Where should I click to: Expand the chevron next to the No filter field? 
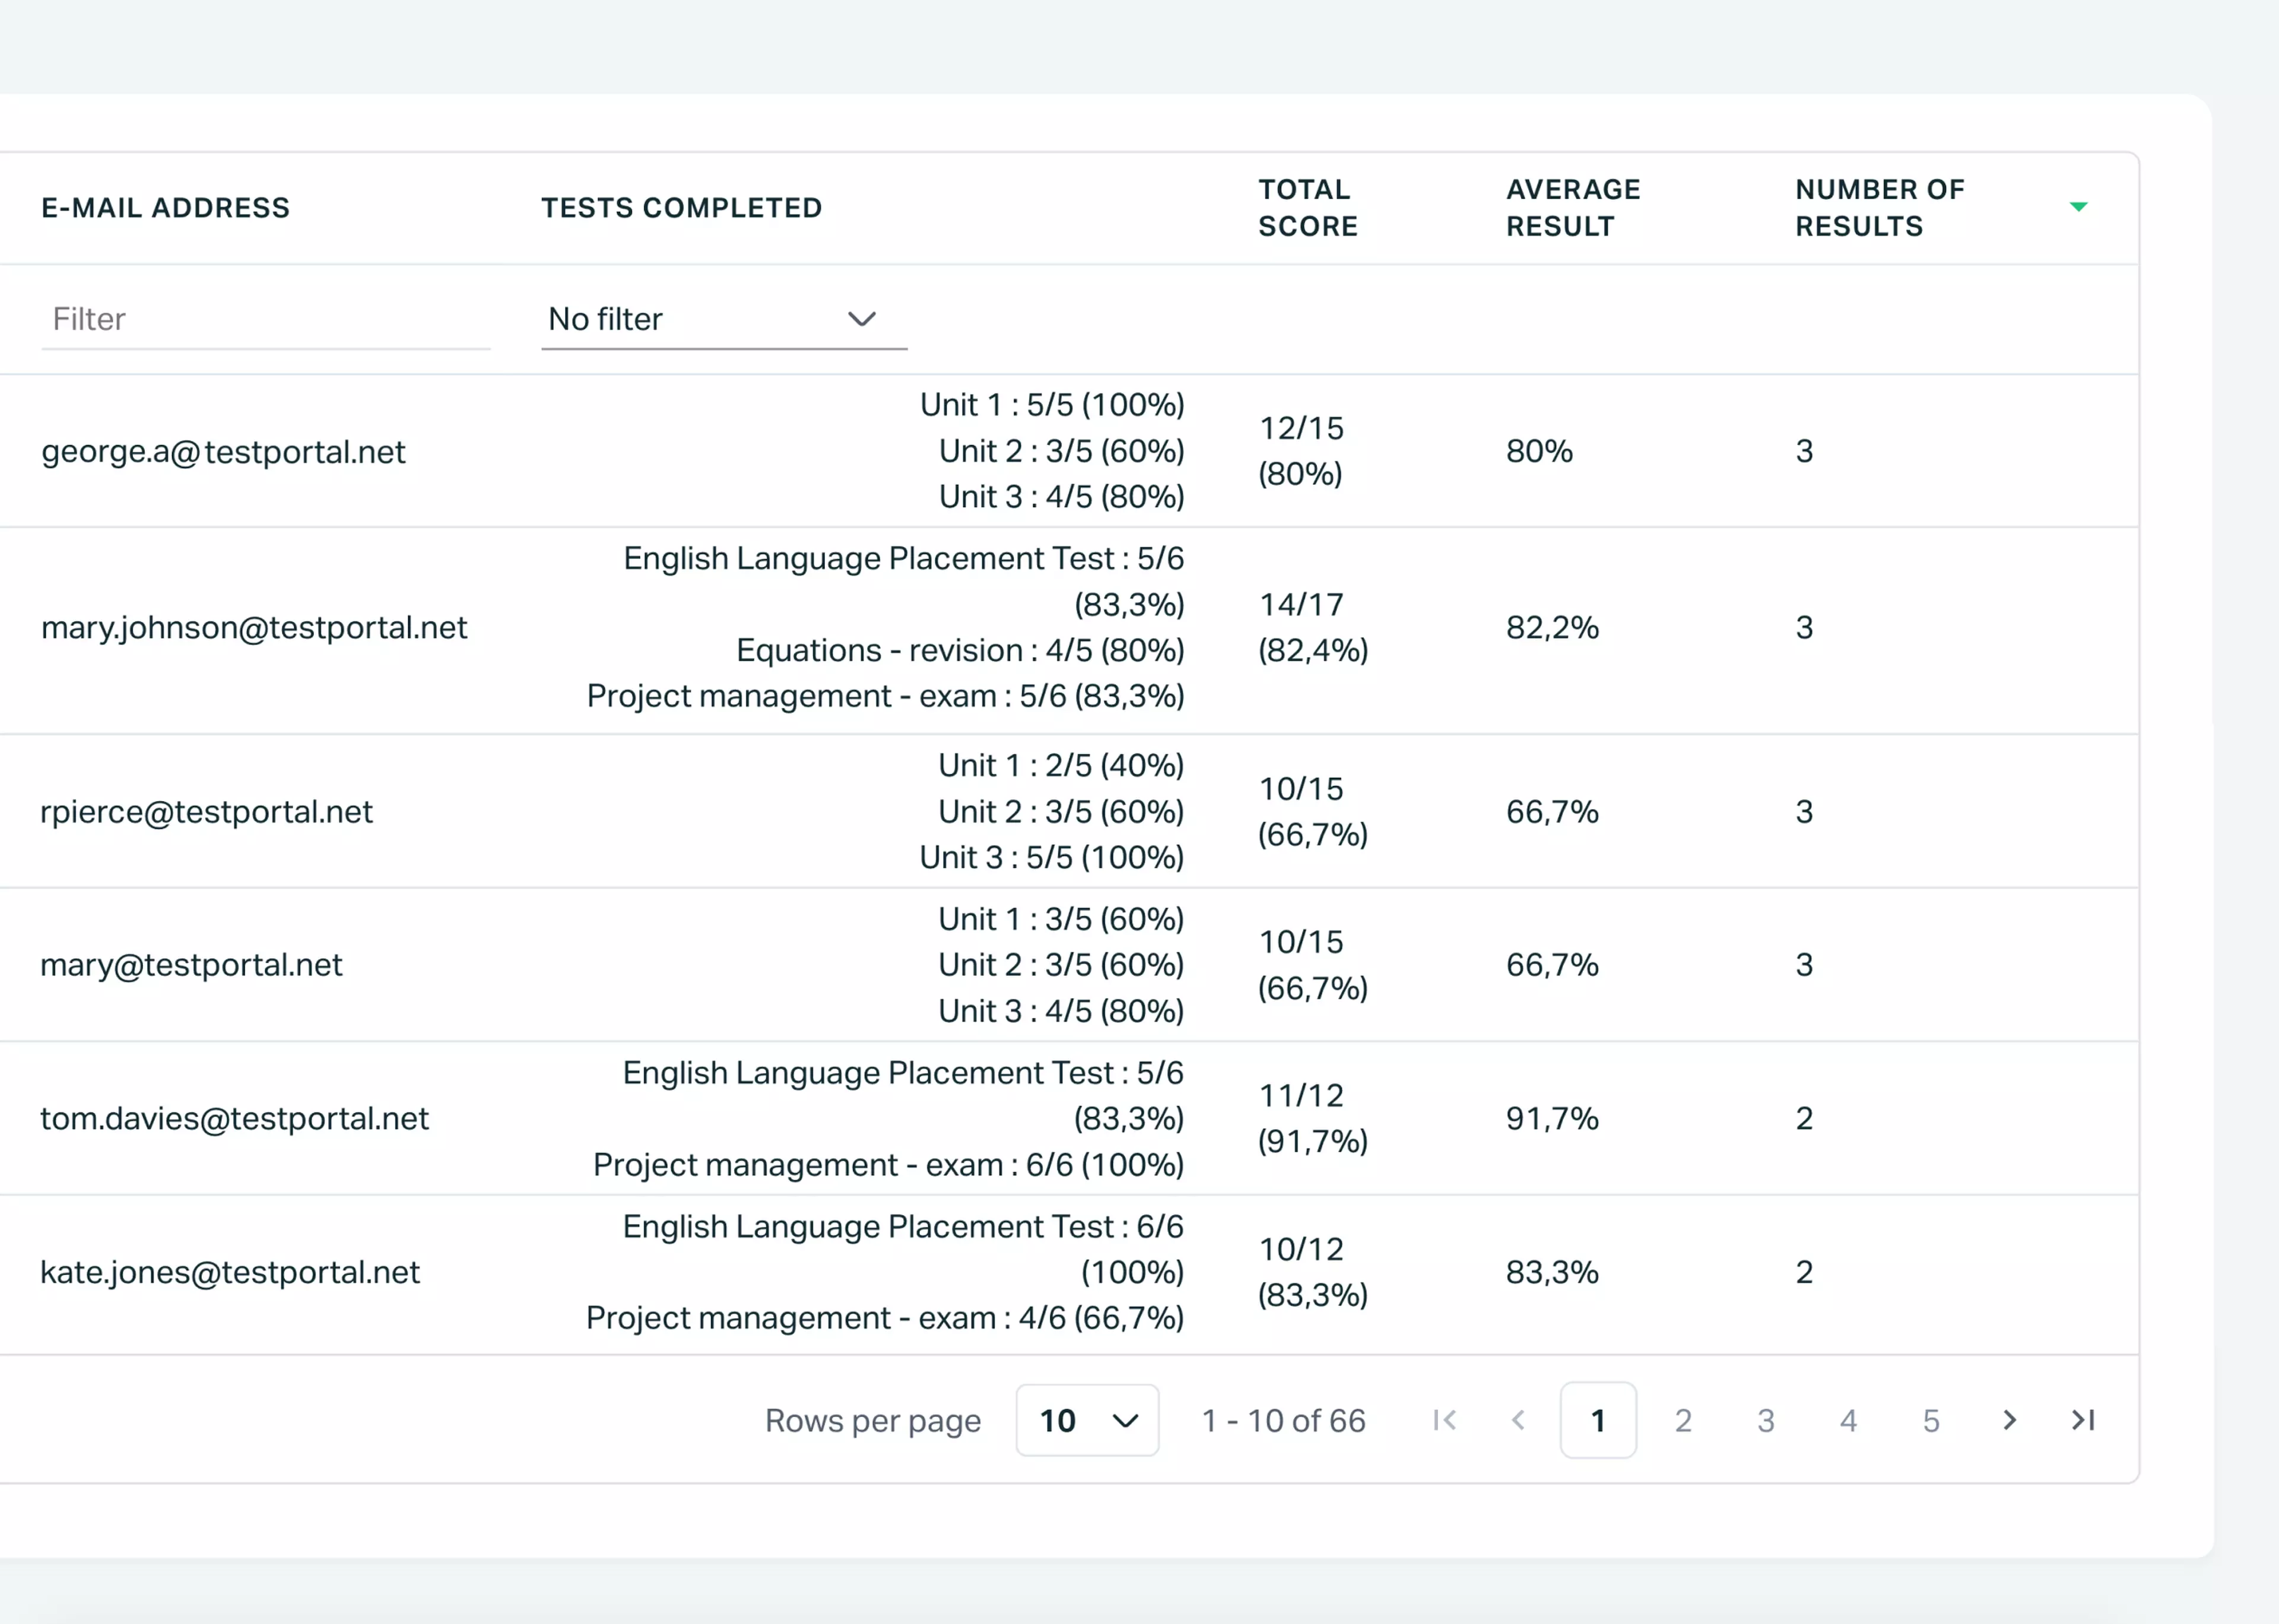862,319
